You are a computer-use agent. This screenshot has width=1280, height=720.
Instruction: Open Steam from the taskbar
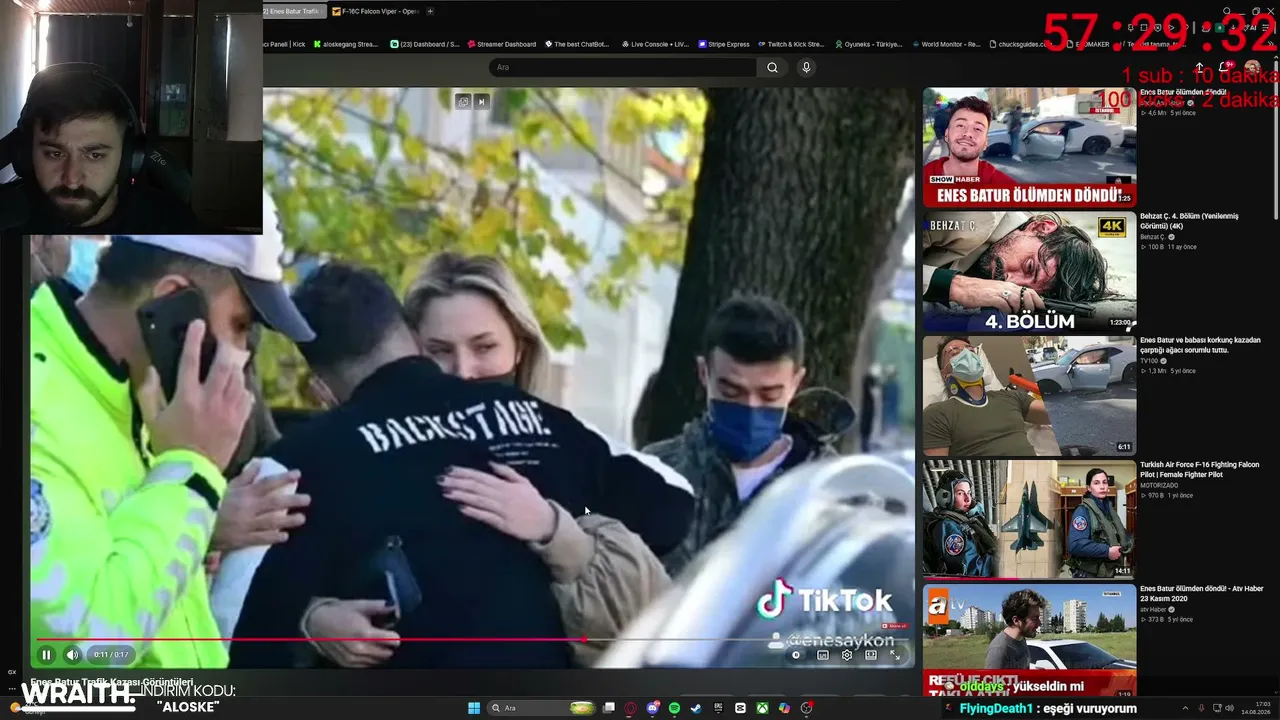[x=696, y=708]
